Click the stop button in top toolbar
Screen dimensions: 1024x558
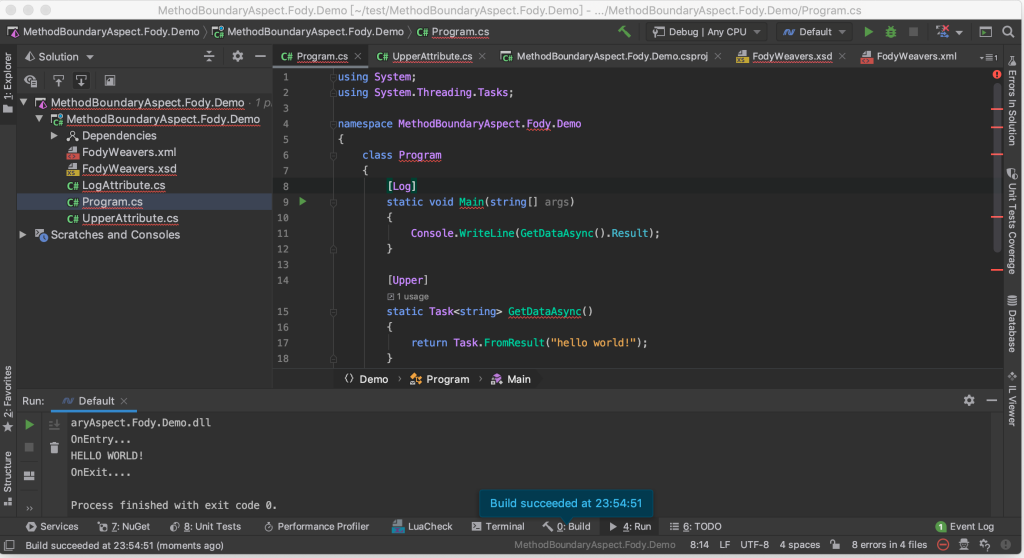tap(914, 31)
